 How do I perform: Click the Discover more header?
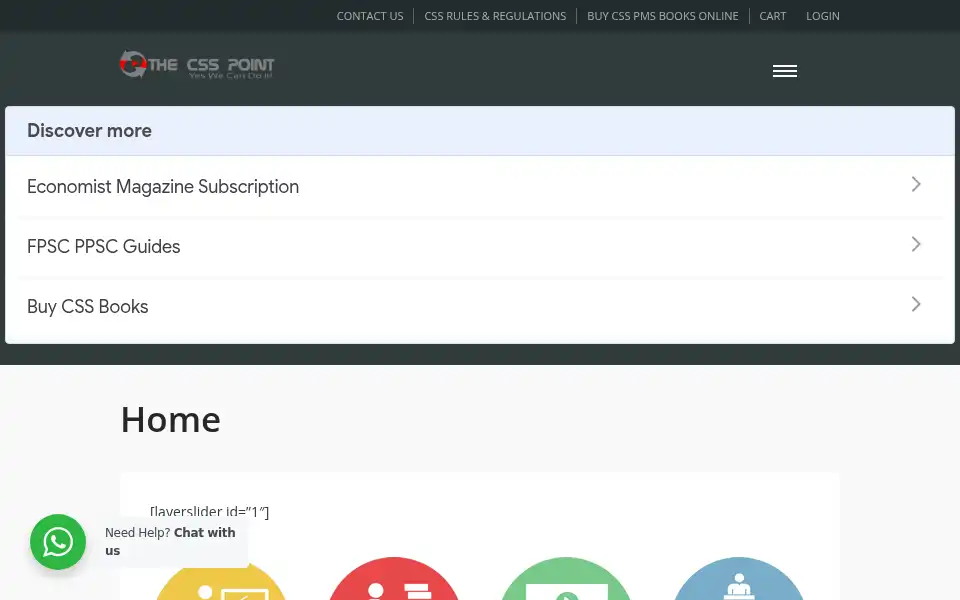point(480,130)
